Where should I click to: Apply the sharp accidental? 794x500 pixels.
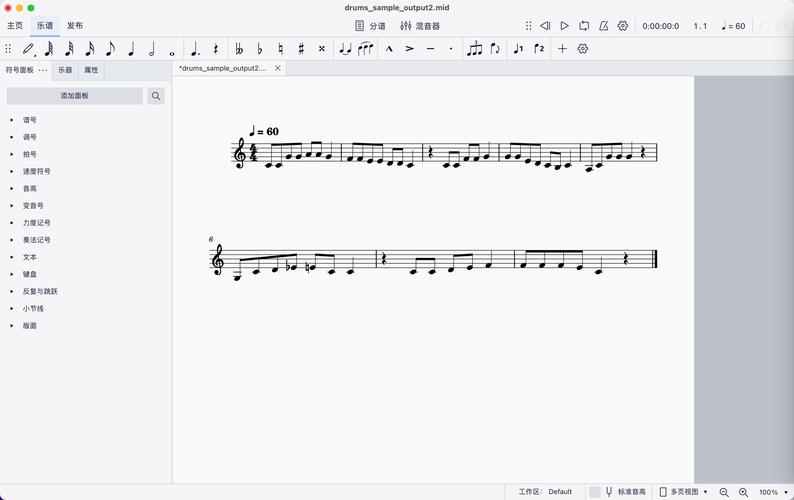click(x=301, y=49)
